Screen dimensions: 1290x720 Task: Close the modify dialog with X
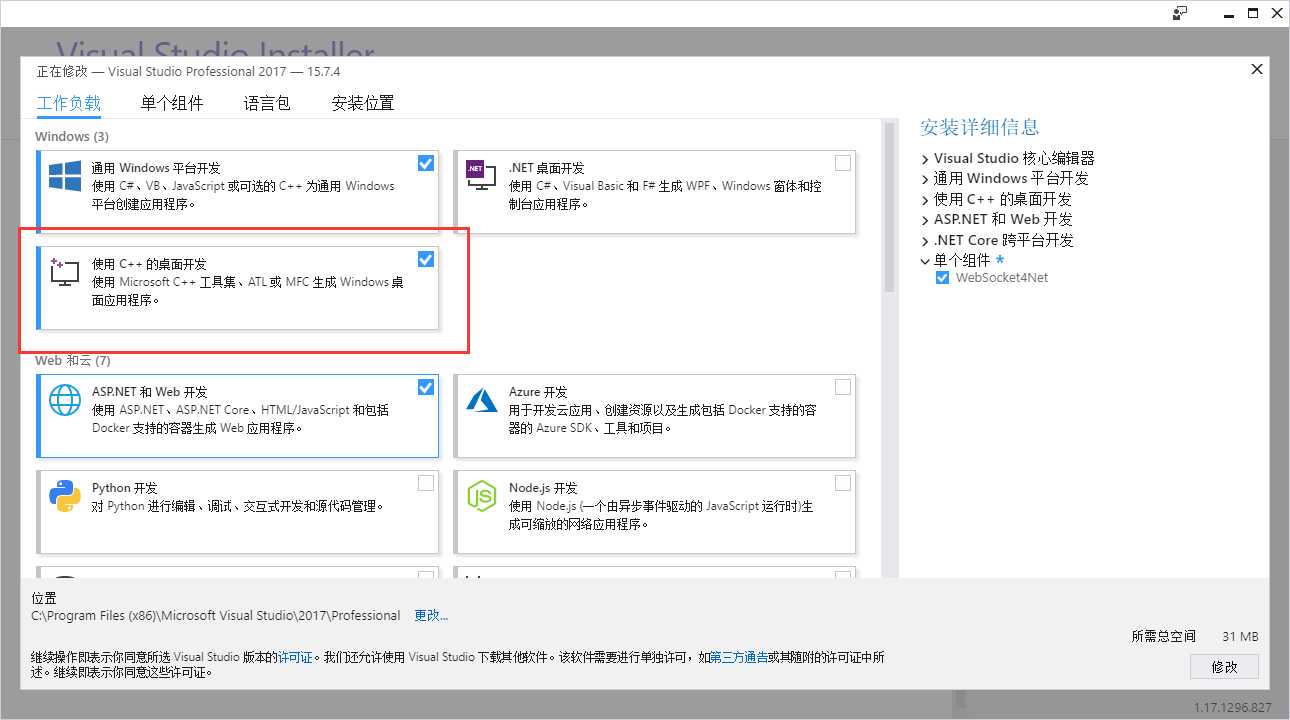point(1257,69)
